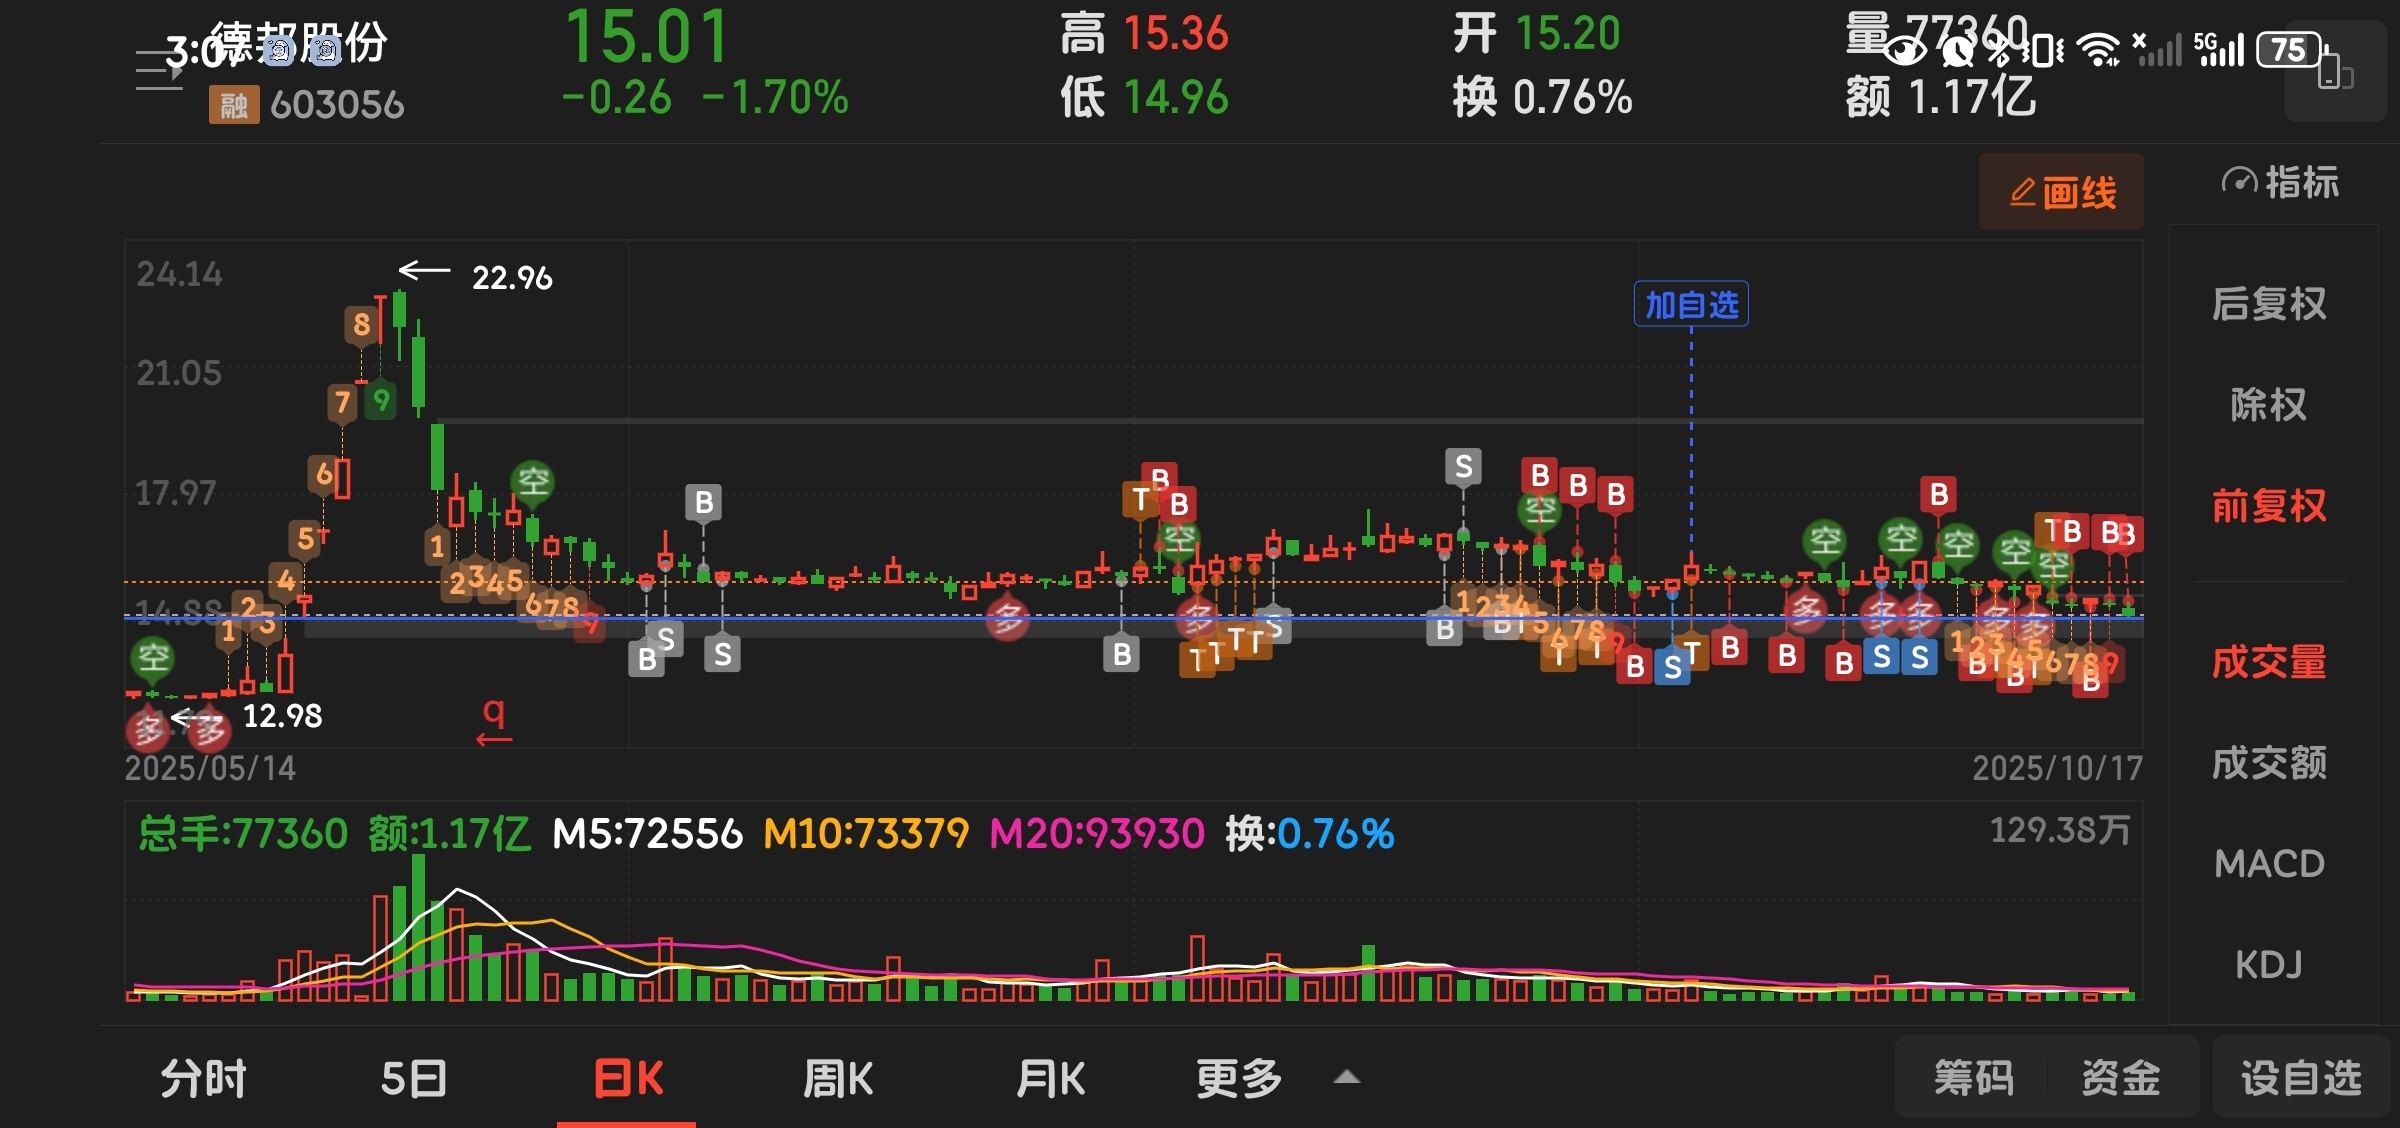Switch sub-chart to KDJ indicator

pyautogui.click(x=2268, y=964)
